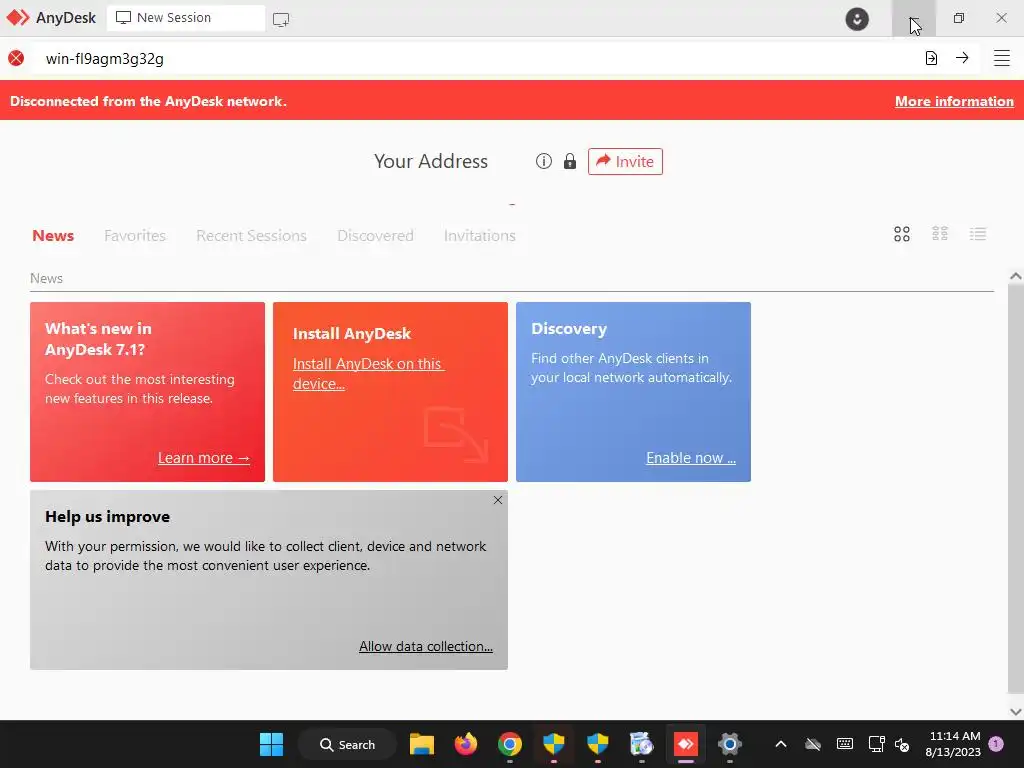Click Install AnyDesk on this device link
Image resolution: width=1024 pixels, height=768 pixels.
coord(368,374)
